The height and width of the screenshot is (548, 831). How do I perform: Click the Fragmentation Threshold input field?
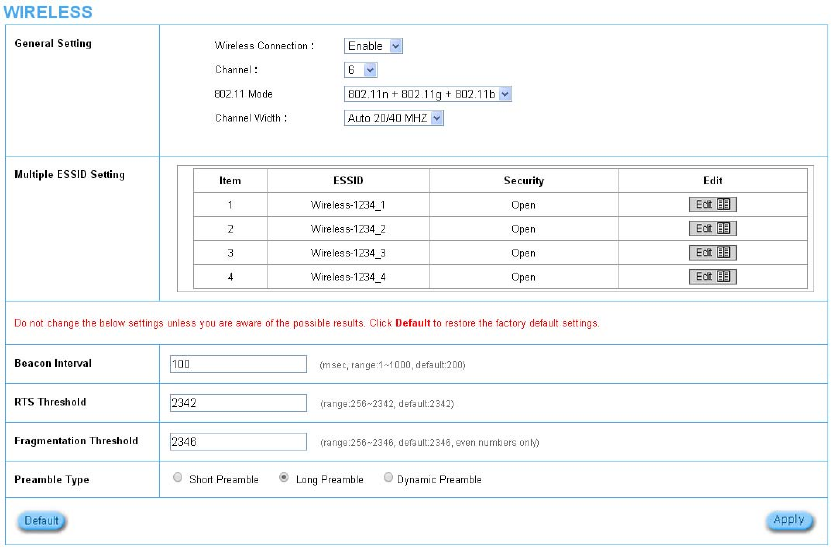click(x=238, y=441)
